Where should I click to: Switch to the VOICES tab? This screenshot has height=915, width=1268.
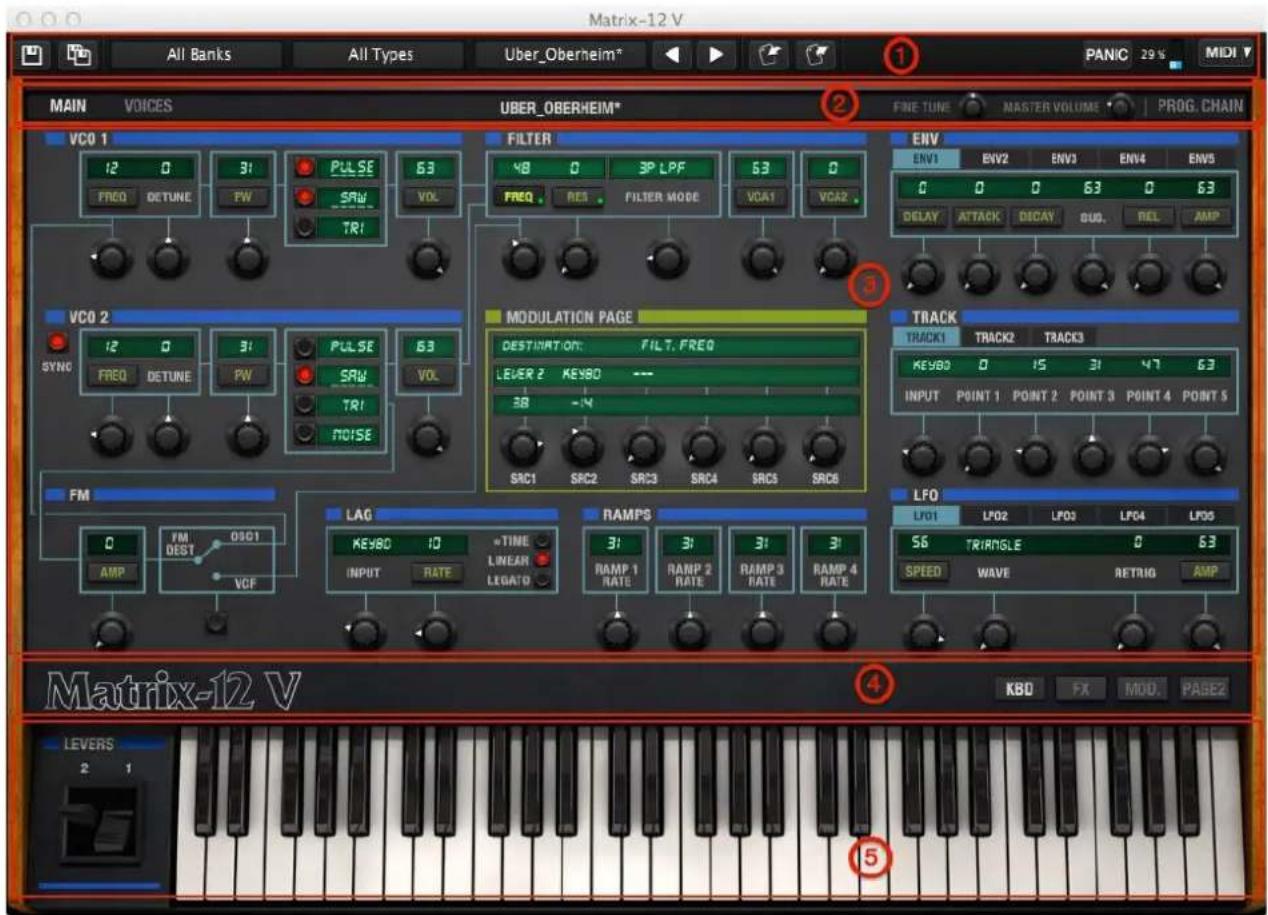(x=148, y=105)
